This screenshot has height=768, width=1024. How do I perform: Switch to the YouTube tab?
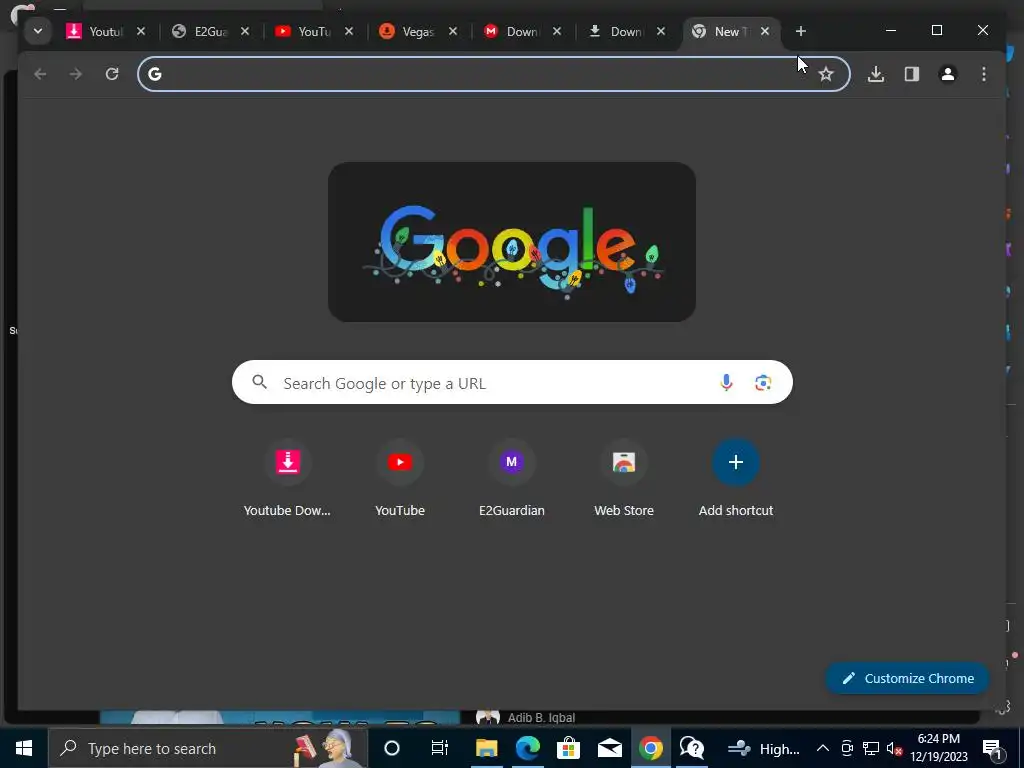coord(304,31)
